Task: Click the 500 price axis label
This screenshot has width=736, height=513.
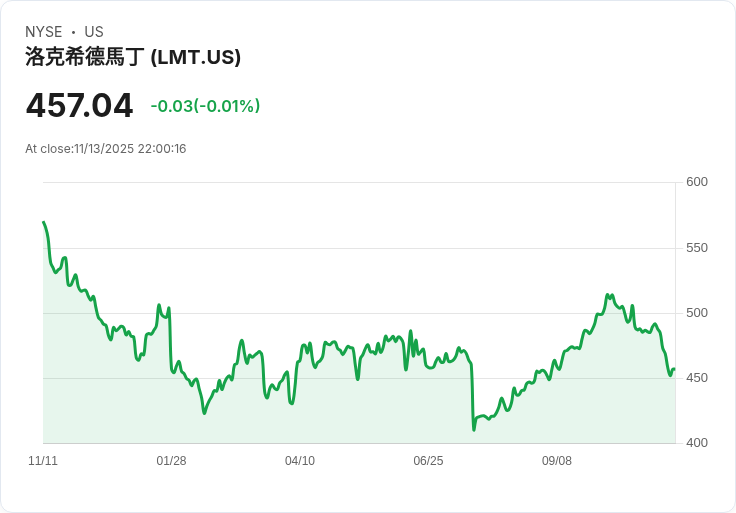Action: (x=697, y=313)
